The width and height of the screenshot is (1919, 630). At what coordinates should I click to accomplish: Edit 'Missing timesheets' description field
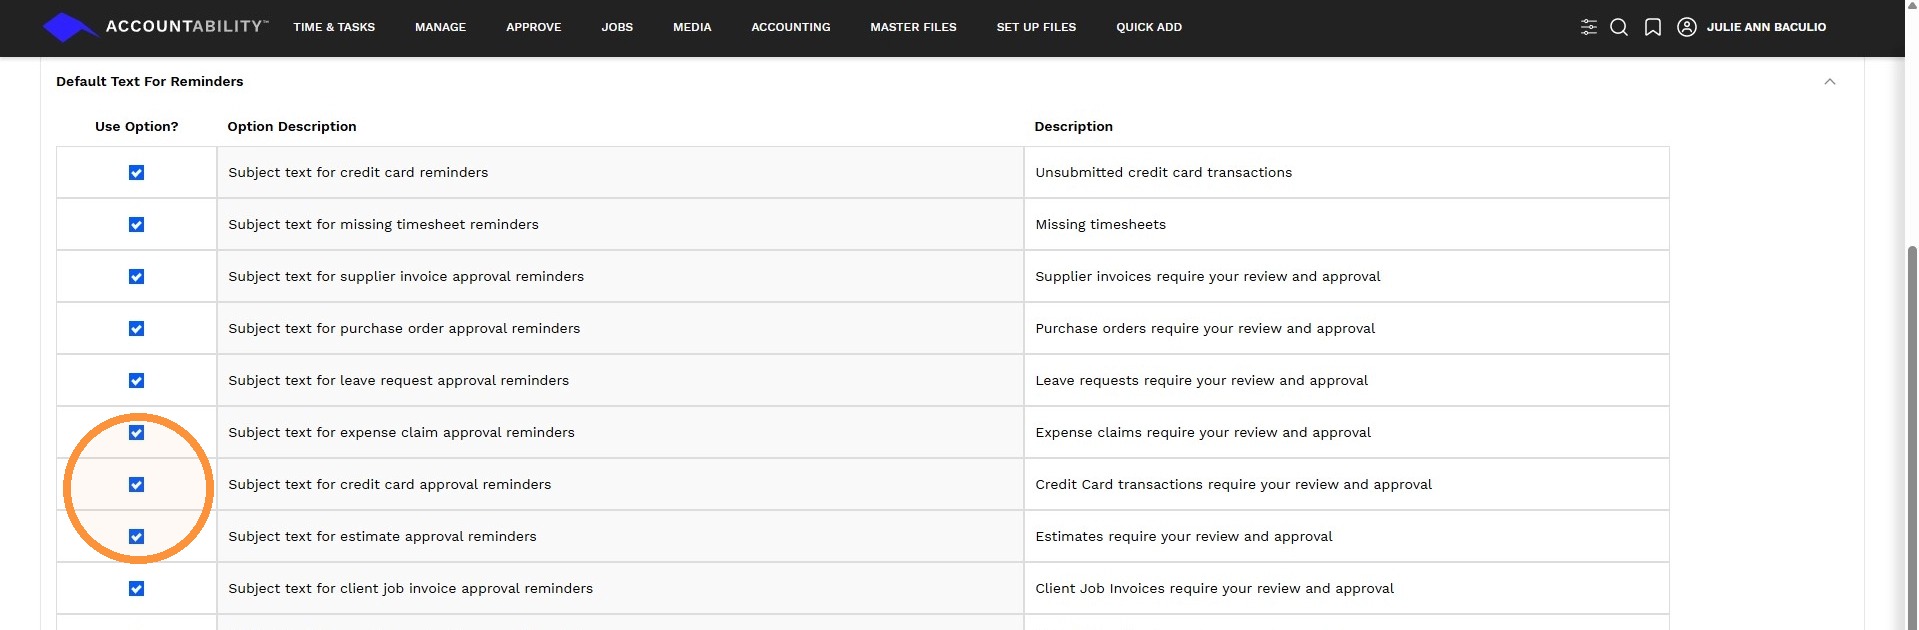(x=1346, y=225)
